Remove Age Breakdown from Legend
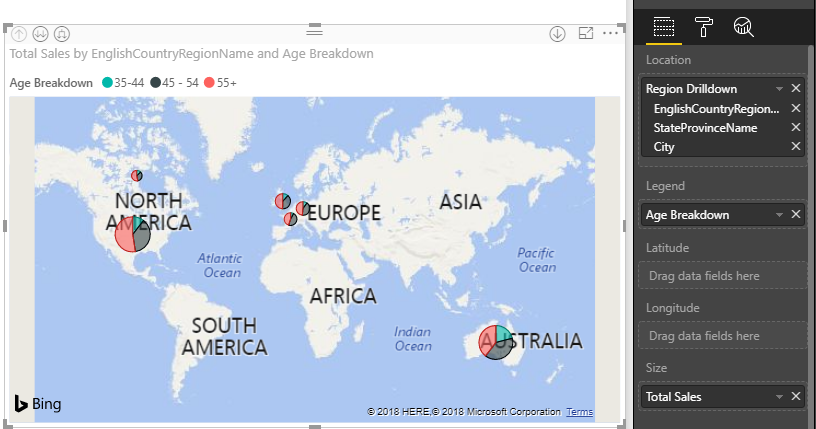 [x=796, y=214]
